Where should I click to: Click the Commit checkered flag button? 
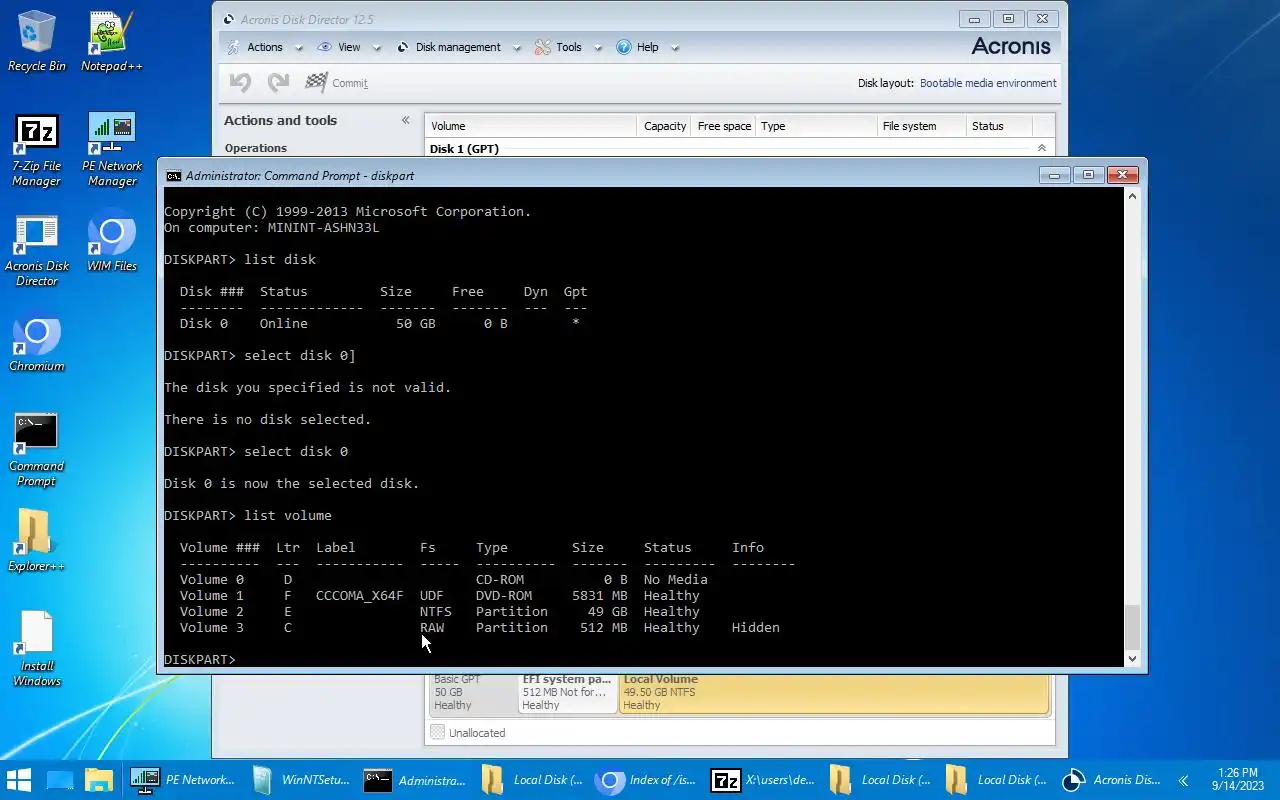337,83
